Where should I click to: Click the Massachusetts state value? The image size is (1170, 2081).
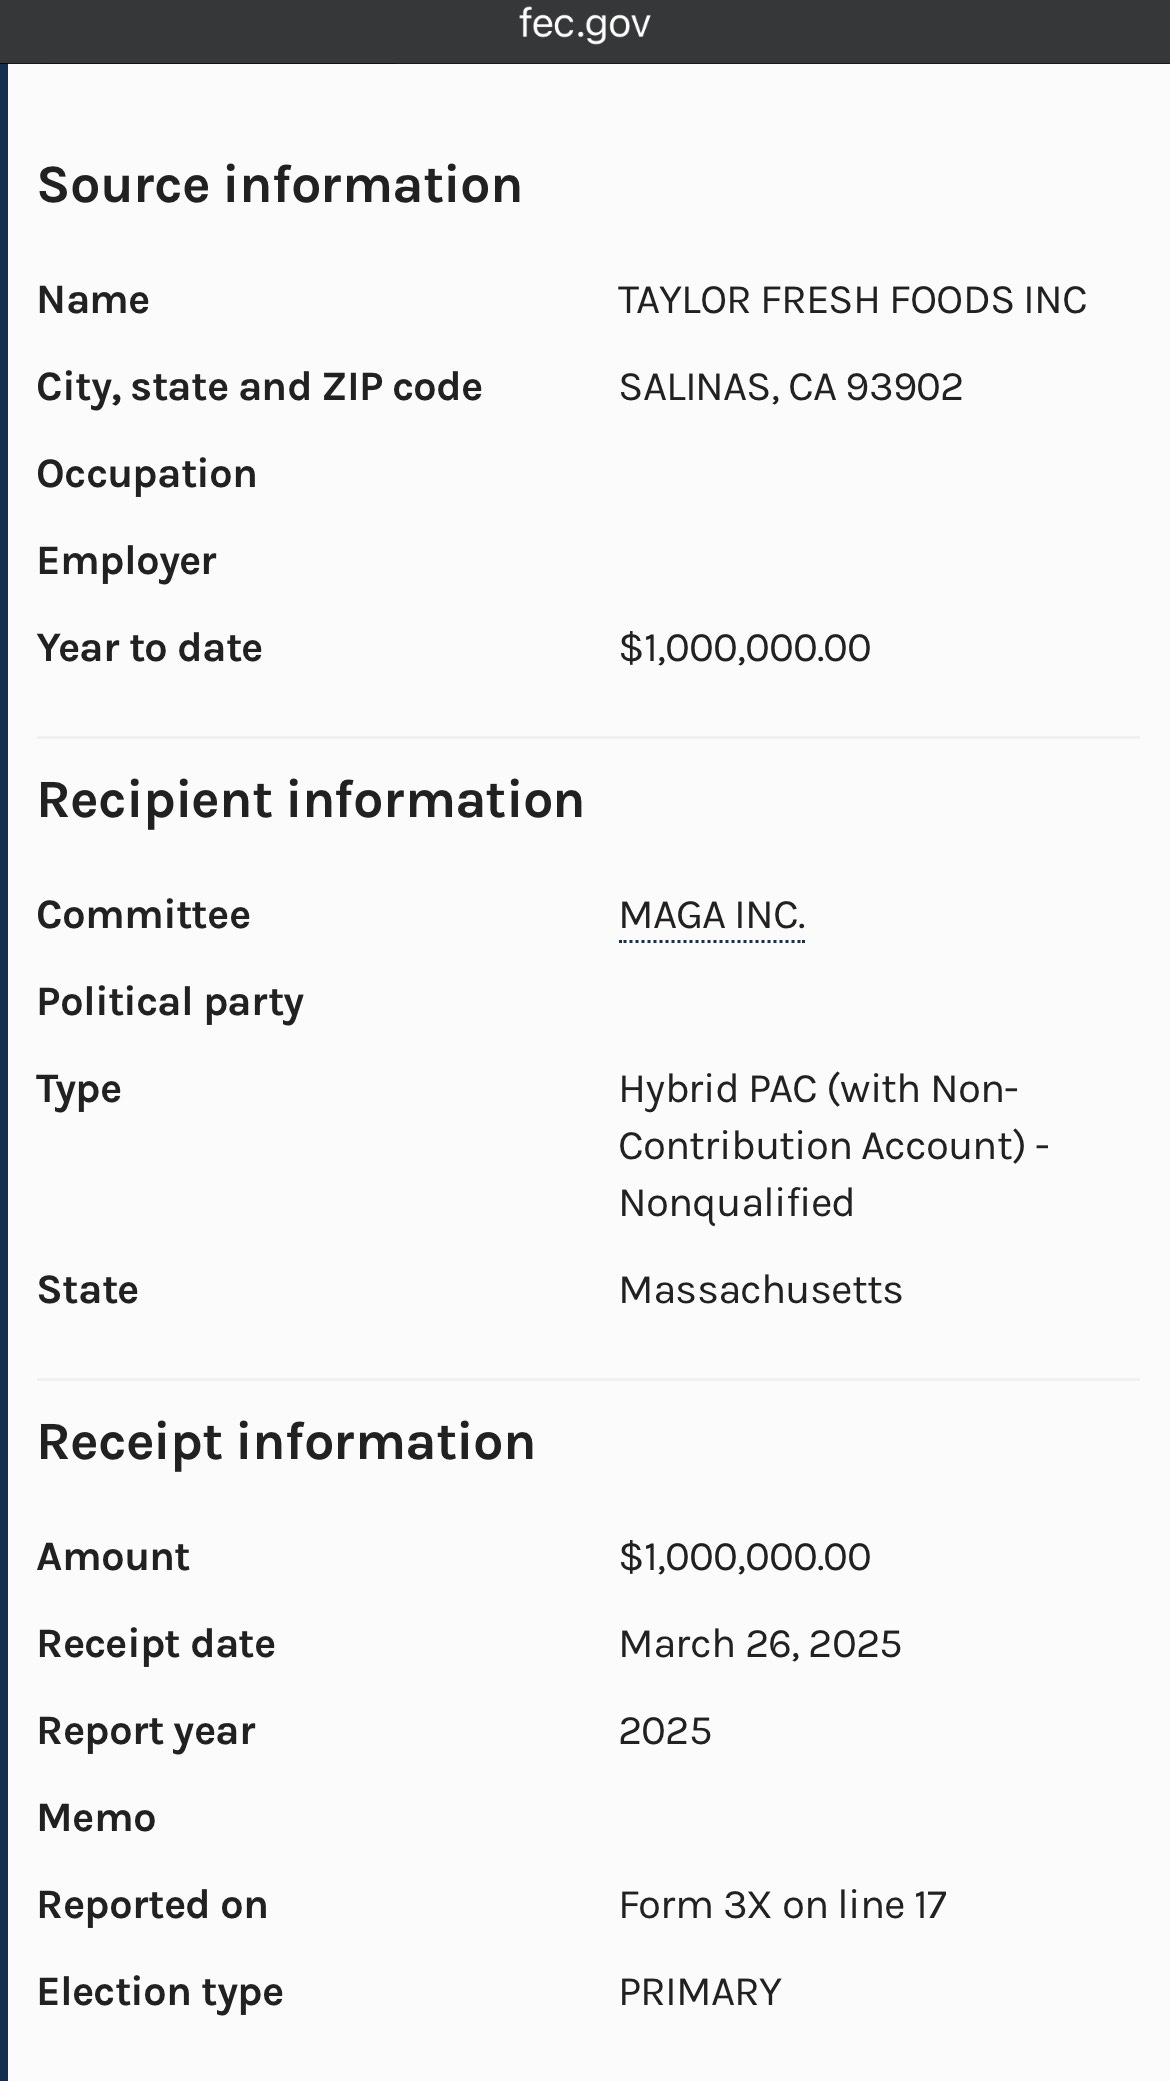tap(761, 1290)
